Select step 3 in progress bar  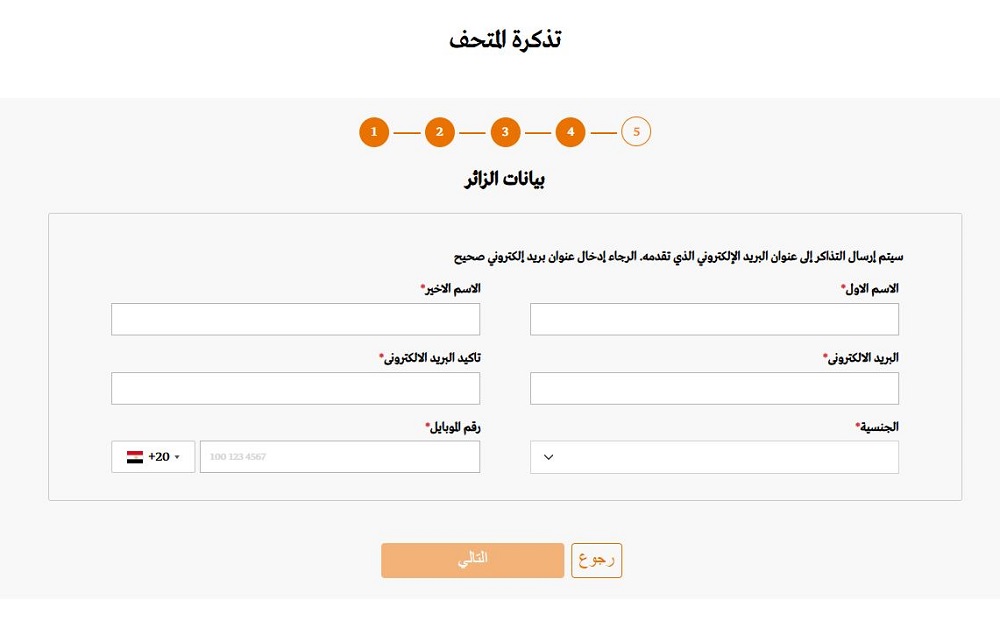click(505, 132)
